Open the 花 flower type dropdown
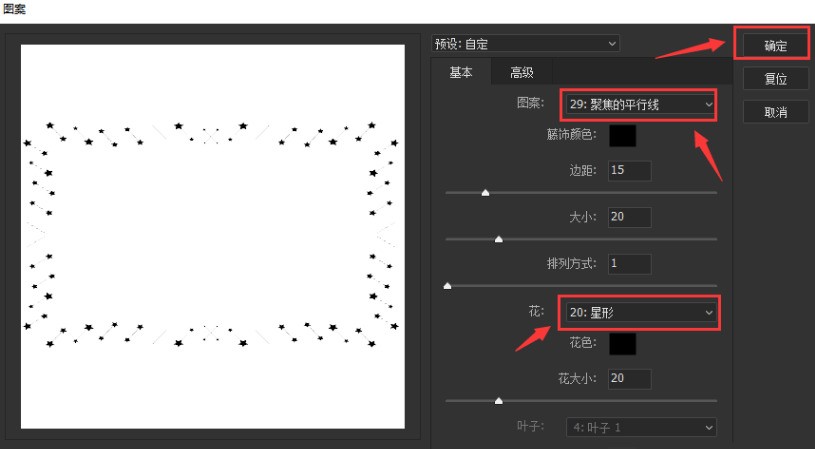815x449 pixels. 639,313
